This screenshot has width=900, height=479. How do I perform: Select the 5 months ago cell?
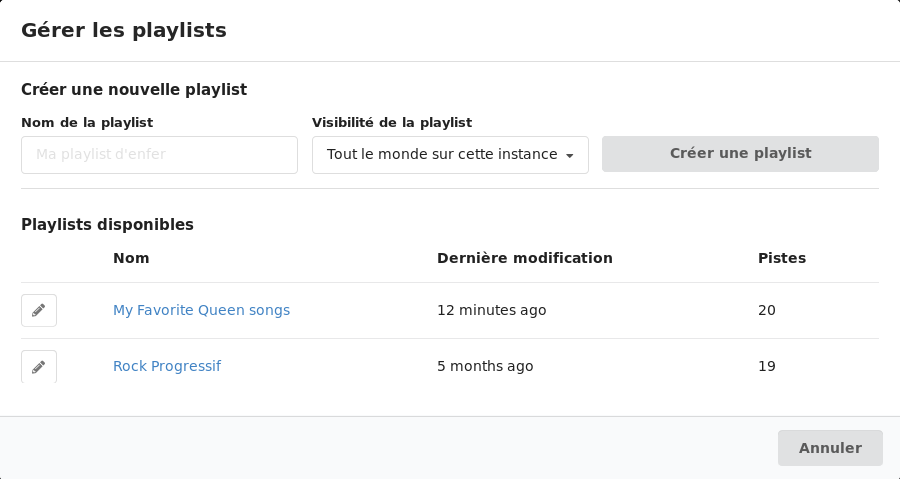coord(485,366)
